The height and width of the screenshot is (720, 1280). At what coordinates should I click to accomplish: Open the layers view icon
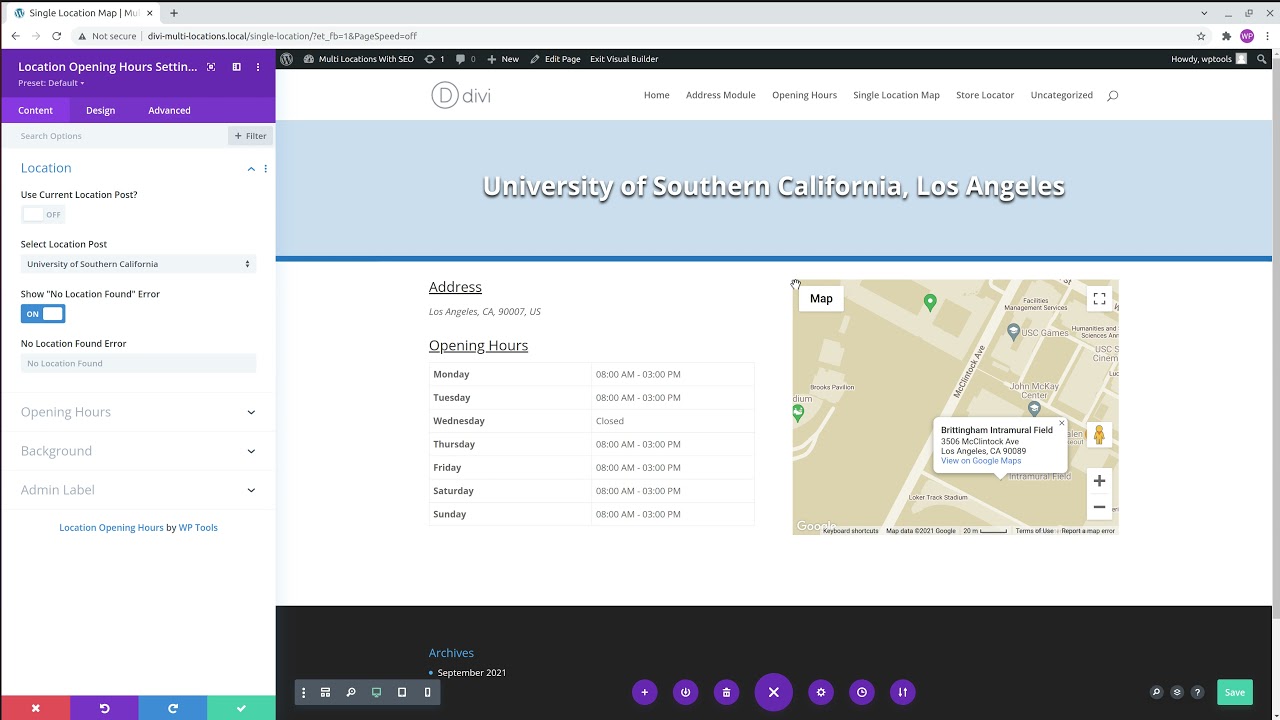coord(1177,692)
